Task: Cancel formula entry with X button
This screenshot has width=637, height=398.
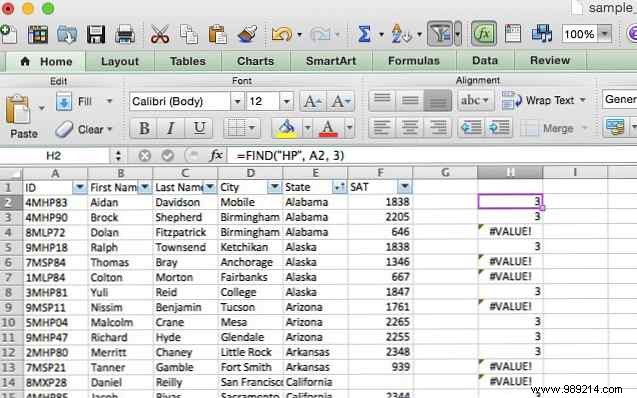Action: pyautogui.click(x=144, y=156)
